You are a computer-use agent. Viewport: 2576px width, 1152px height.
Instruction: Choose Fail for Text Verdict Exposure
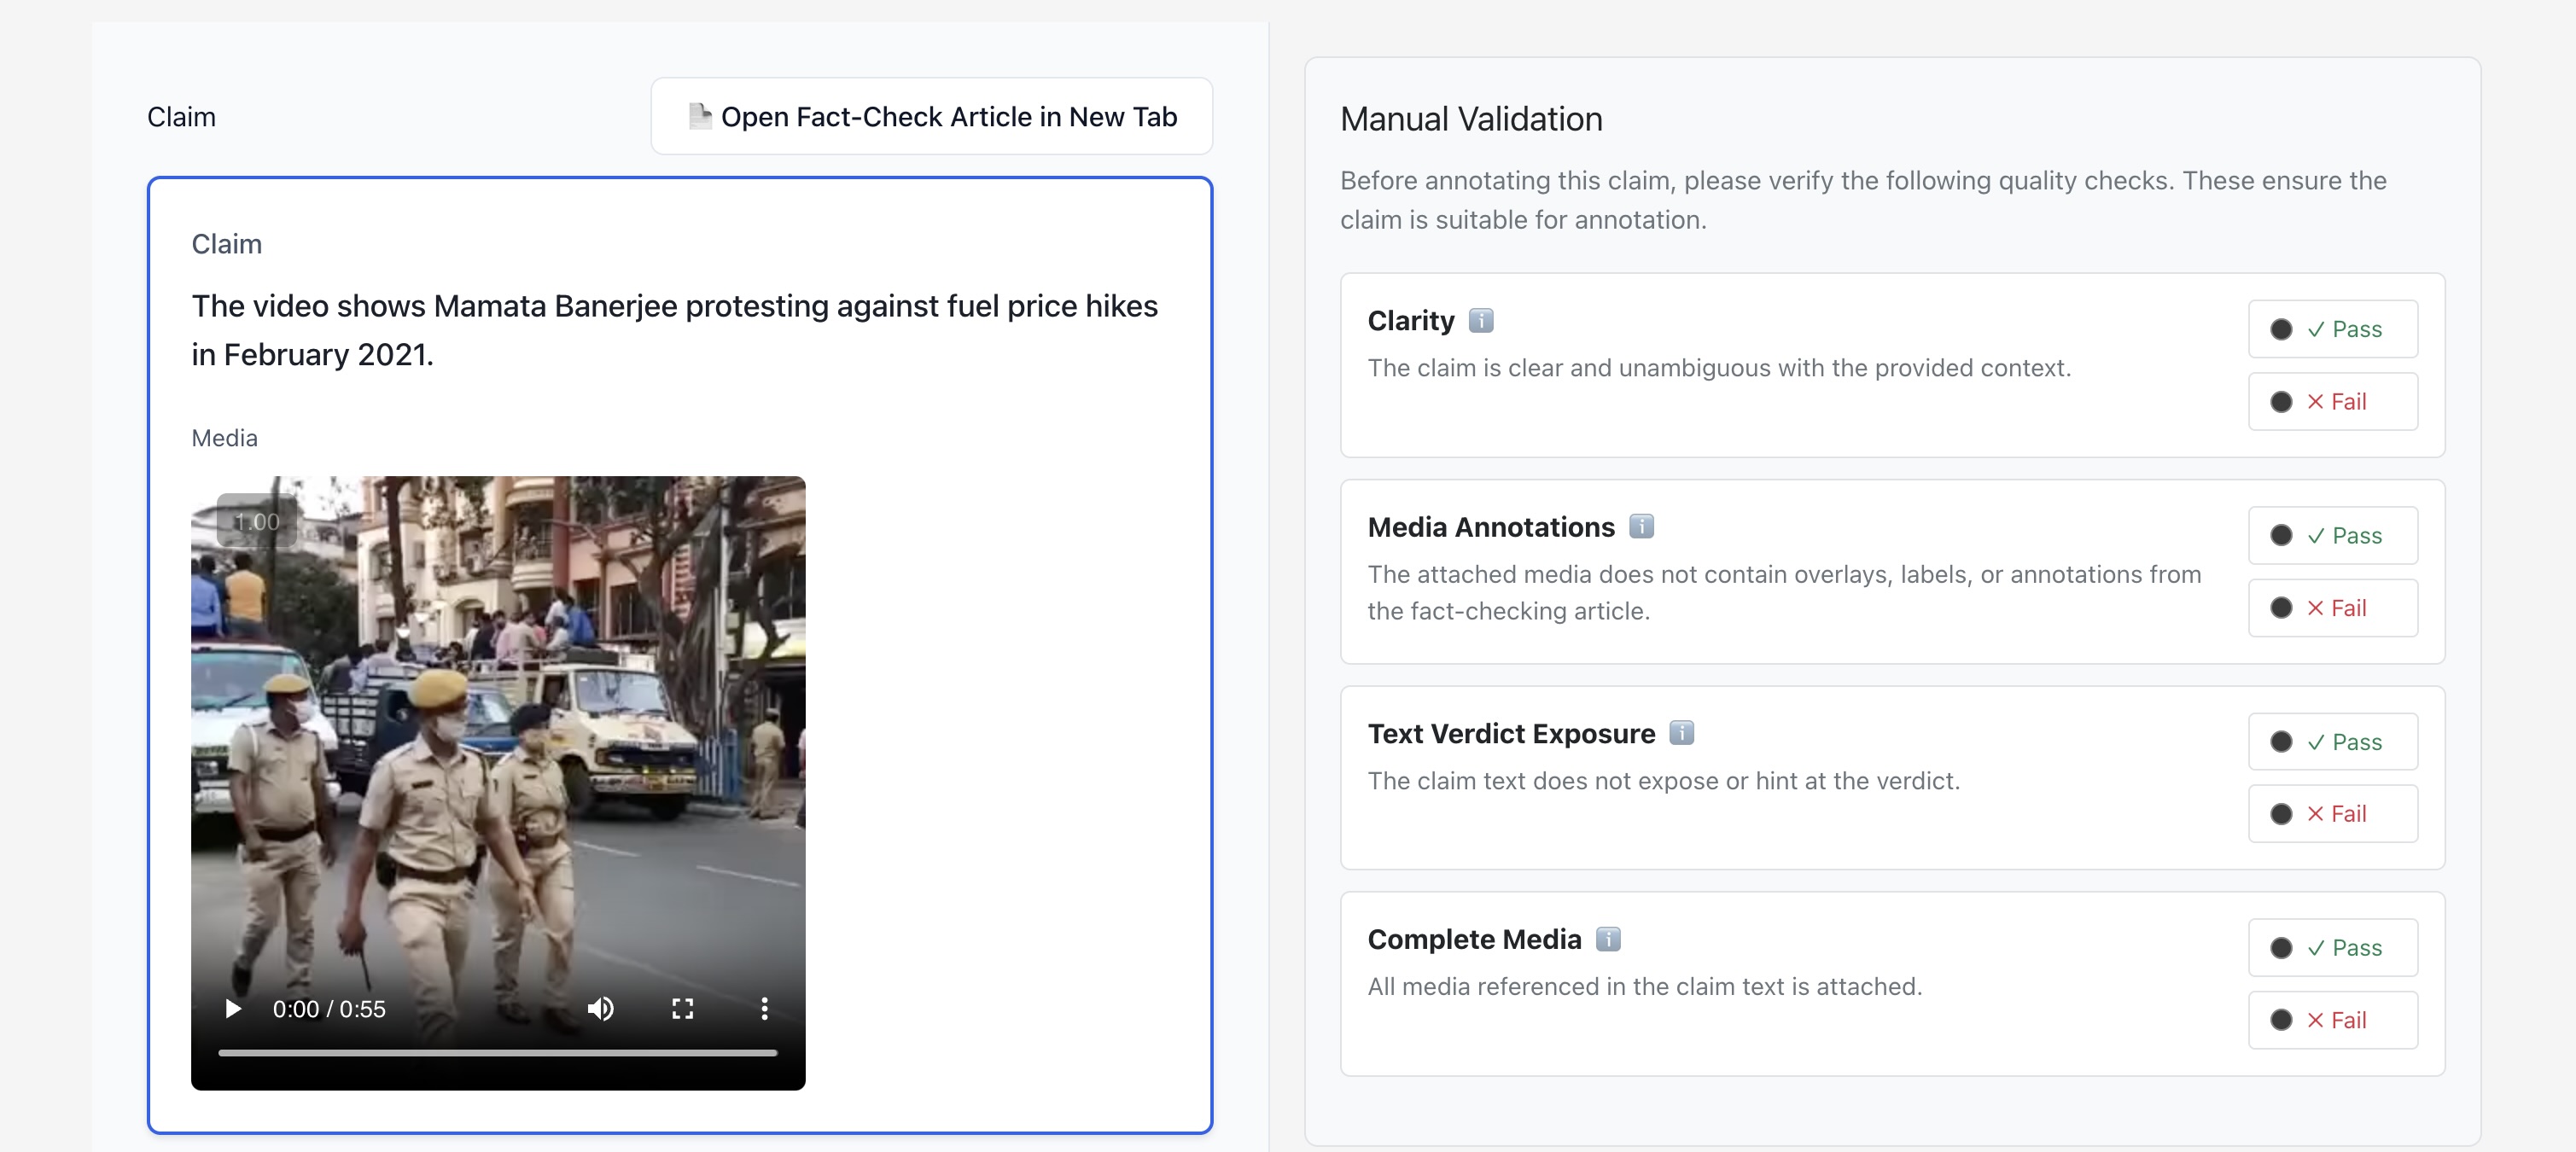click(x=2332, y=814)
